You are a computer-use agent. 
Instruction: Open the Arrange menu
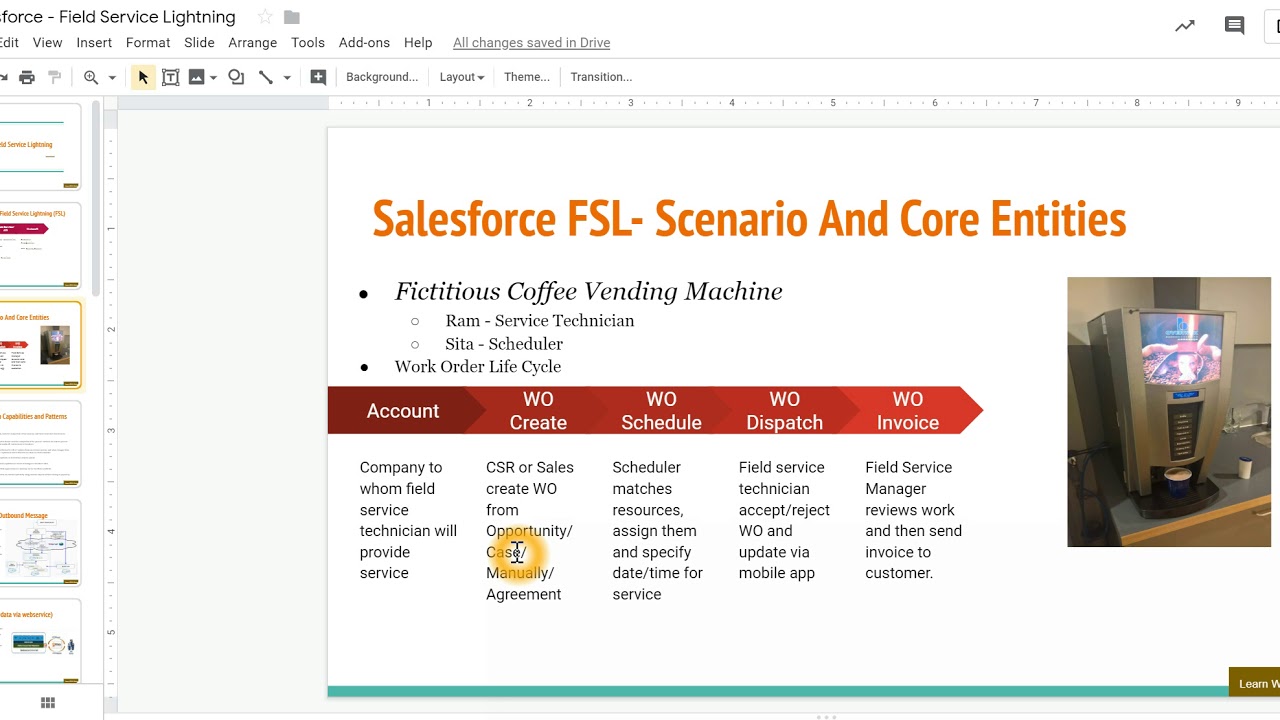252,43
